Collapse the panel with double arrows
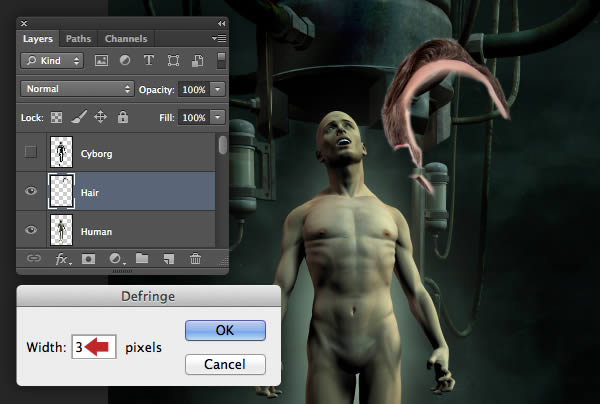Screen dimensions: 600x404 pyautogui.click(x=222, y=23)
